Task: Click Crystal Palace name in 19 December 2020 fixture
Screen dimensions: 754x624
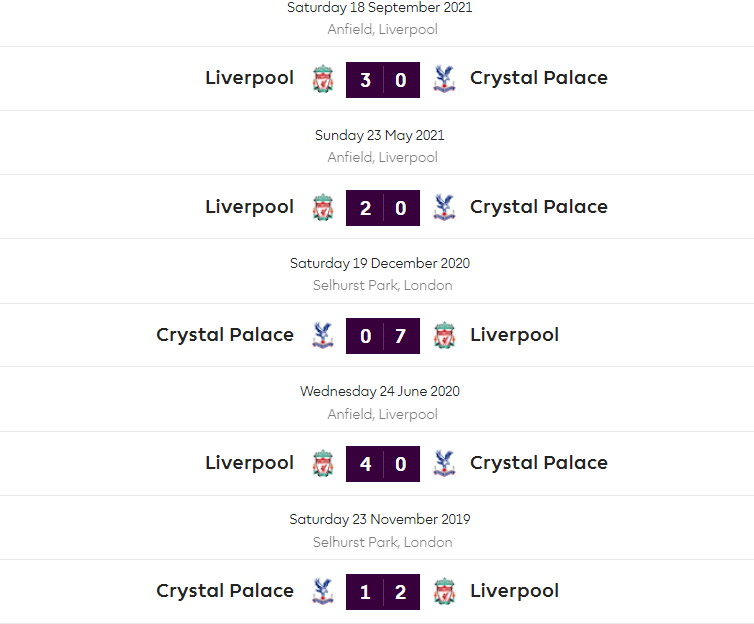Action: [x=225, y=335]
